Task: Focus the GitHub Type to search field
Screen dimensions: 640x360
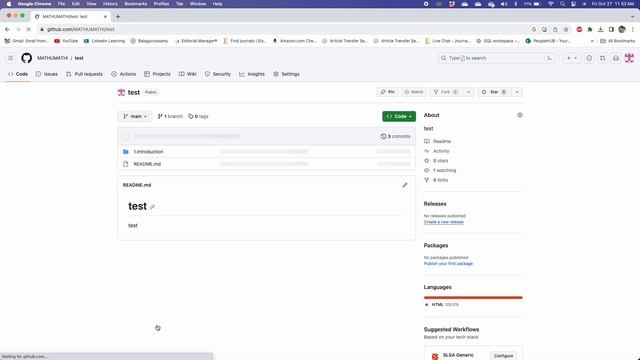Action: 496,58
